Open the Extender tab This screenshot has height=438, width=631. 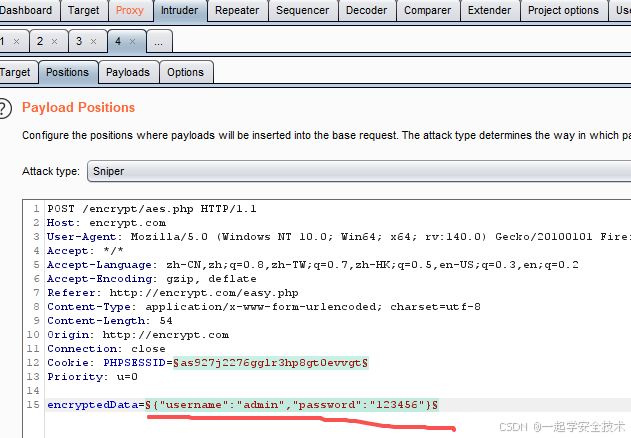pyautogui.click(x=489, y=10)
